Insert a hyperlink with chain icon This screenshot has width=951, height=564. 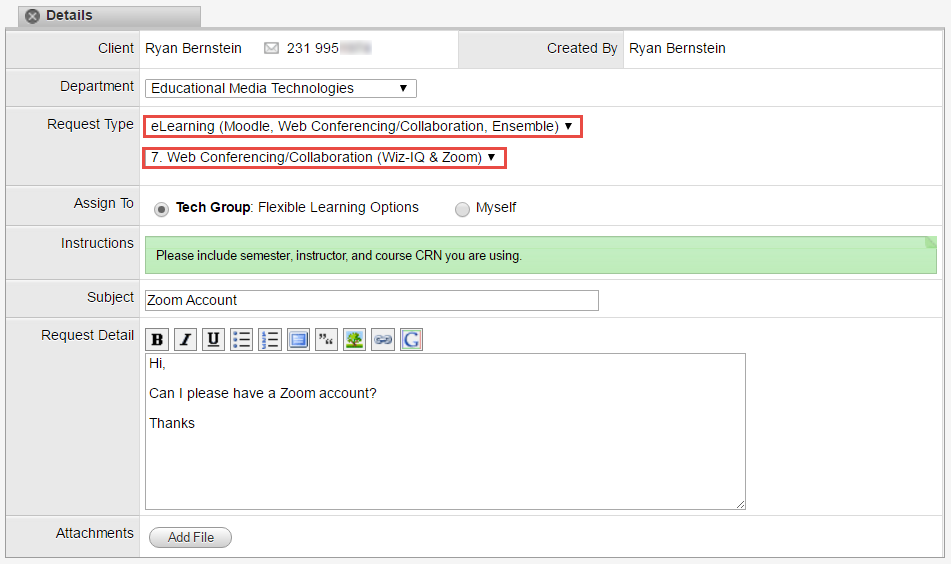[x=383, y=340]
